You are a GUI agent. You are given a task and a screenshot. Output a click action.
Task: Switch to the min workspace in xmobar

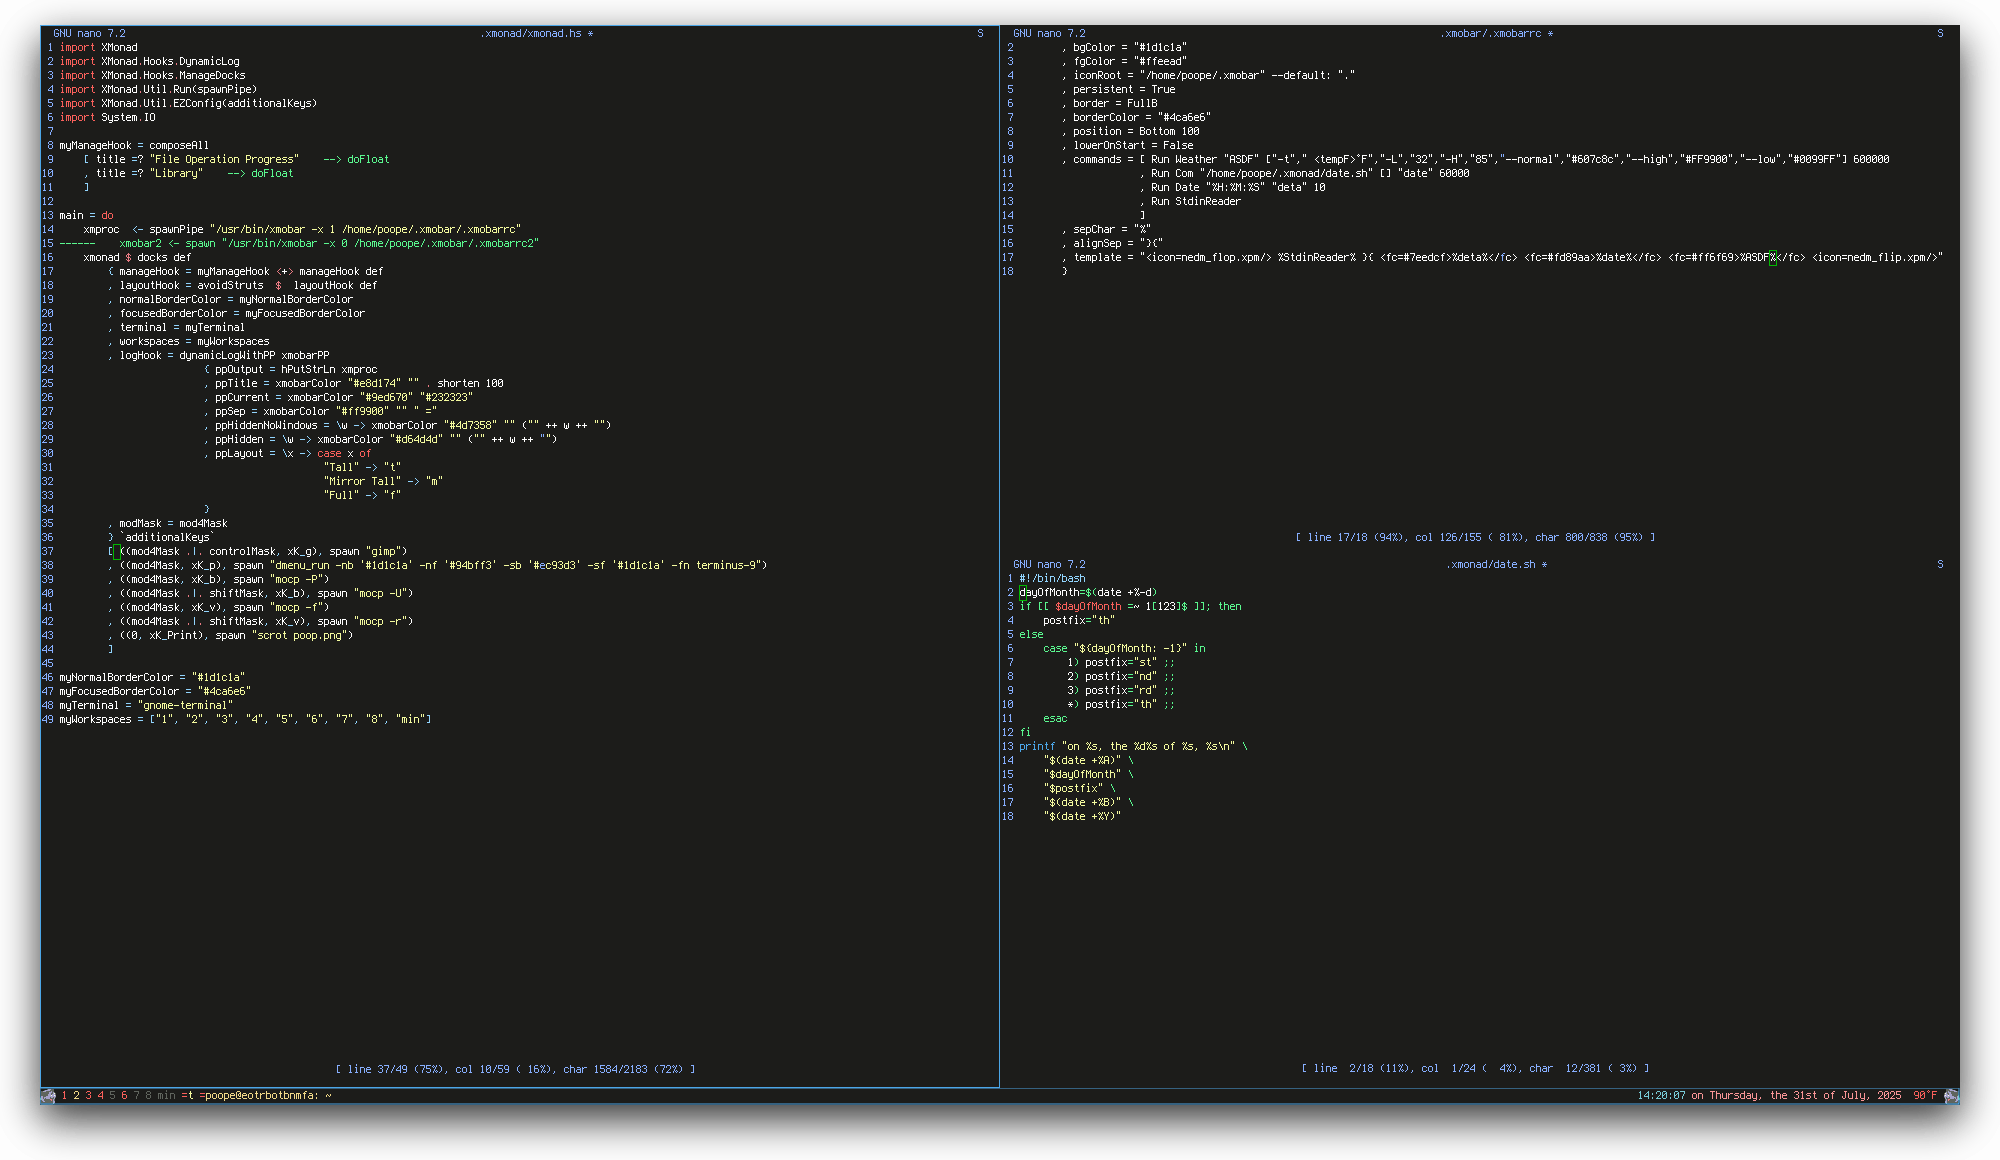(x=166, y=1096)
